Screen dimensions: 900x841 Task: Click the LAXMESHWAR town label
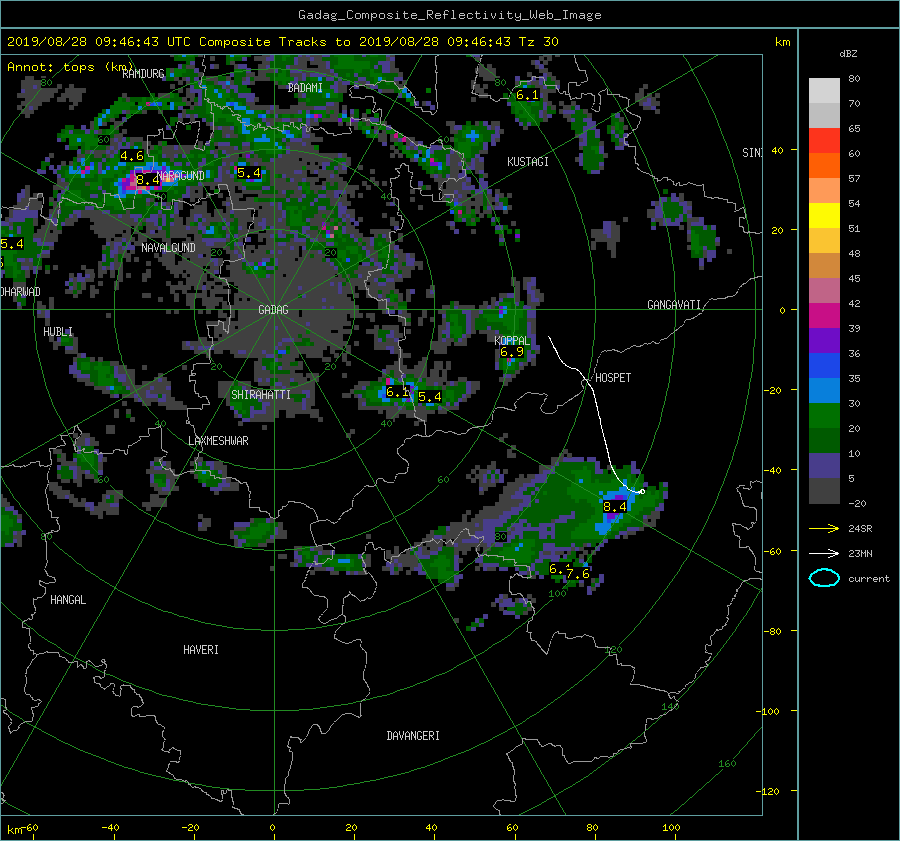click(x=218, y=441)
